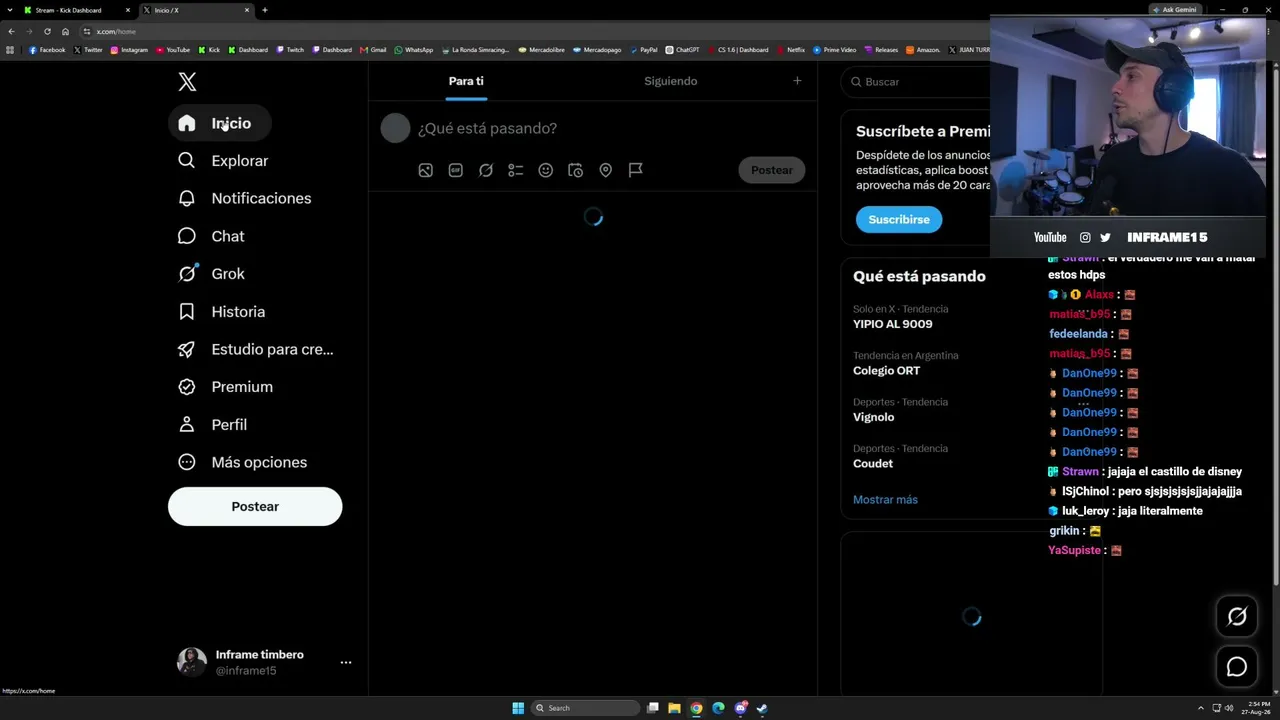Tag a location on the post
1280x720 pixels.
[x=606, y=170]
